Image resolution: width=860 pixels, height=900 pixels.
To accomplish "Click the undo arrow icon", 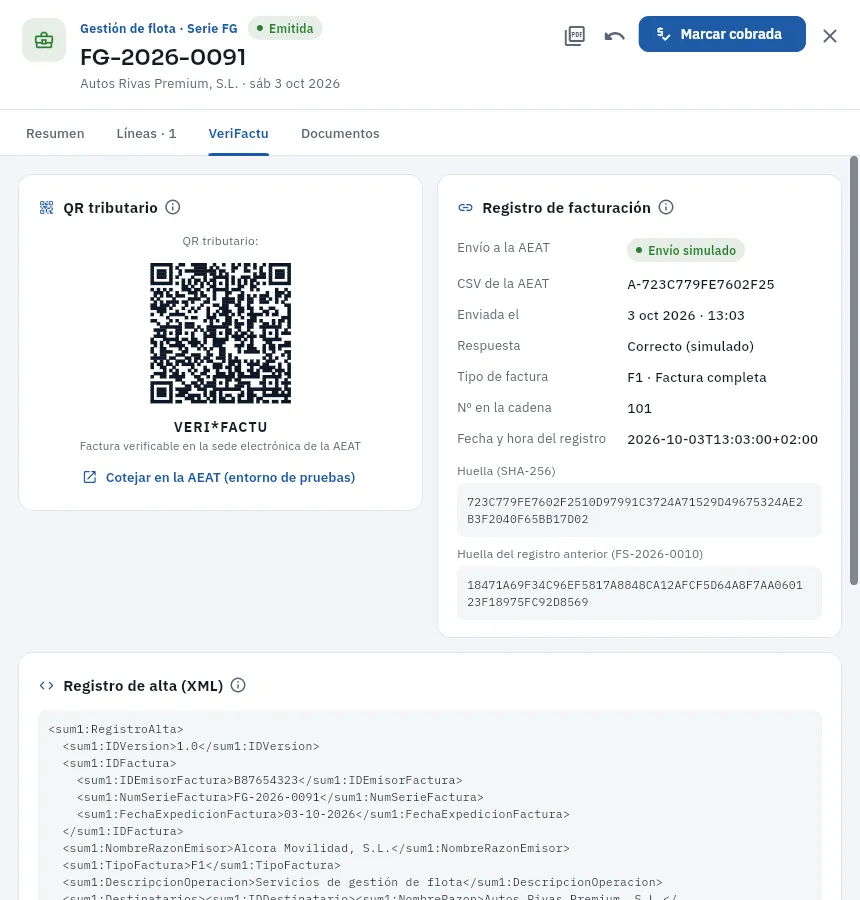I will (x=614, y=36).
